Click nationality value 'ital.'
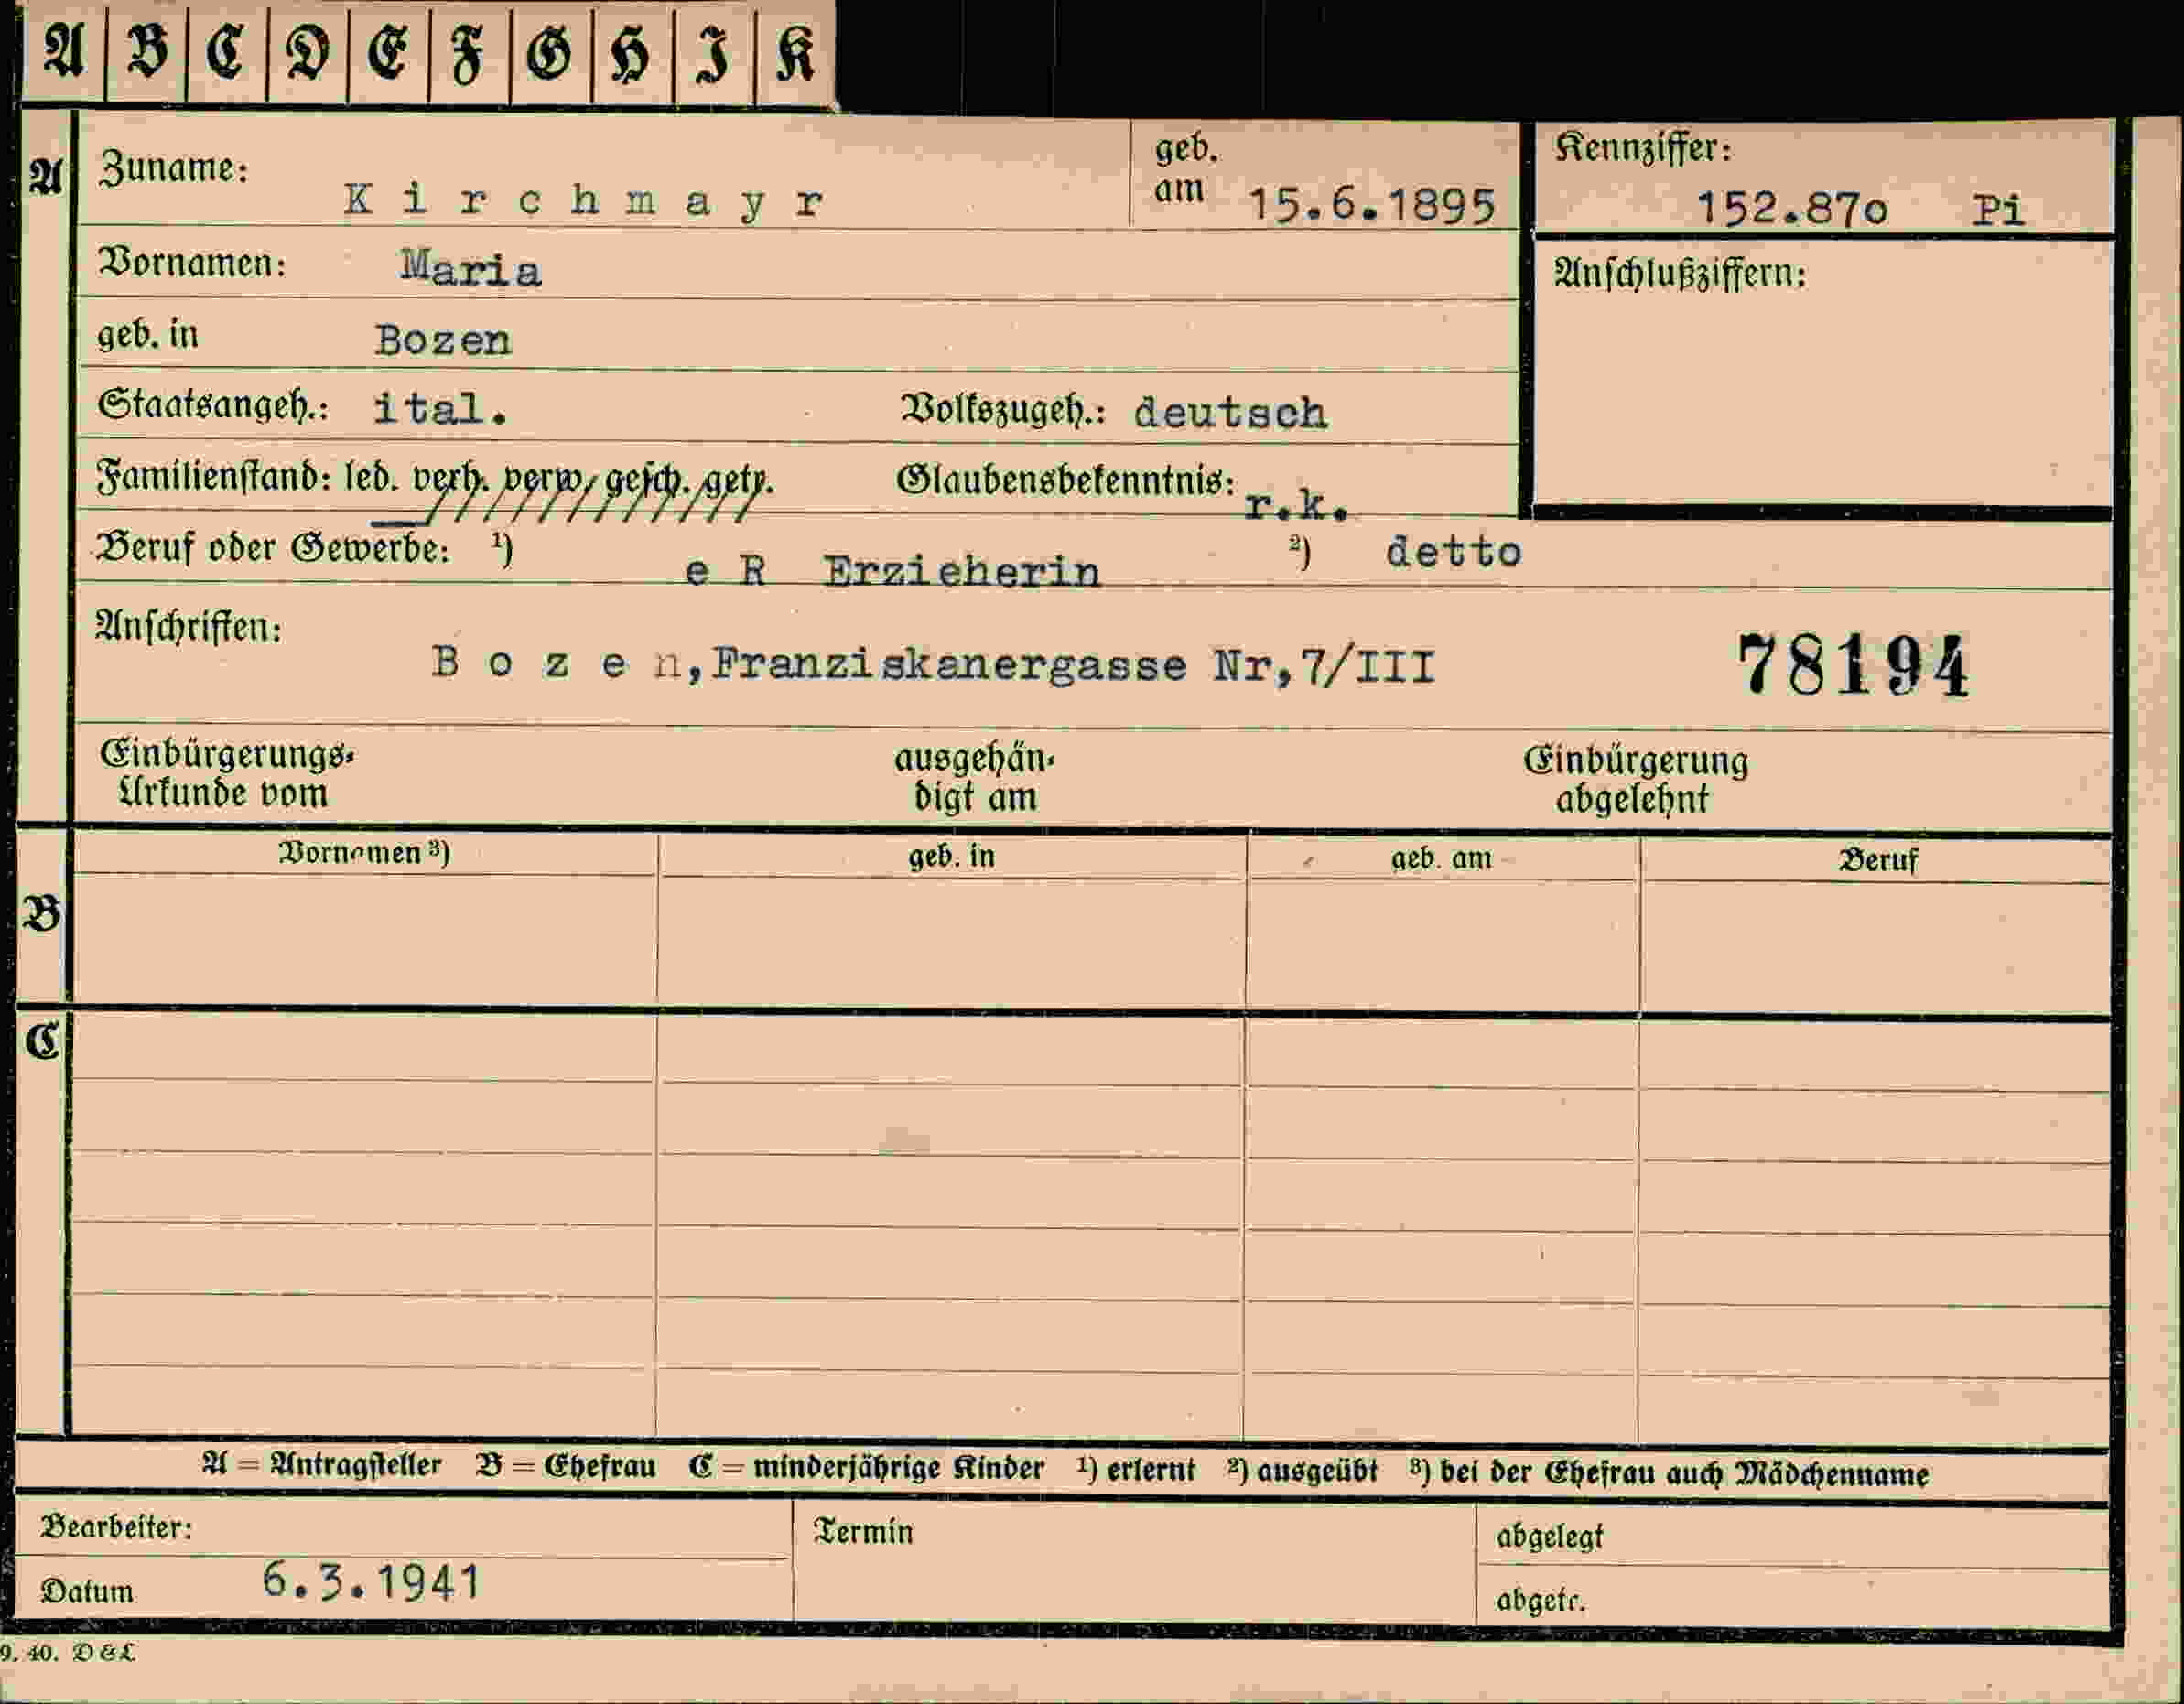Viewport: 2184px width, 1704px height. pyautogui.click(x=440, y=408)
